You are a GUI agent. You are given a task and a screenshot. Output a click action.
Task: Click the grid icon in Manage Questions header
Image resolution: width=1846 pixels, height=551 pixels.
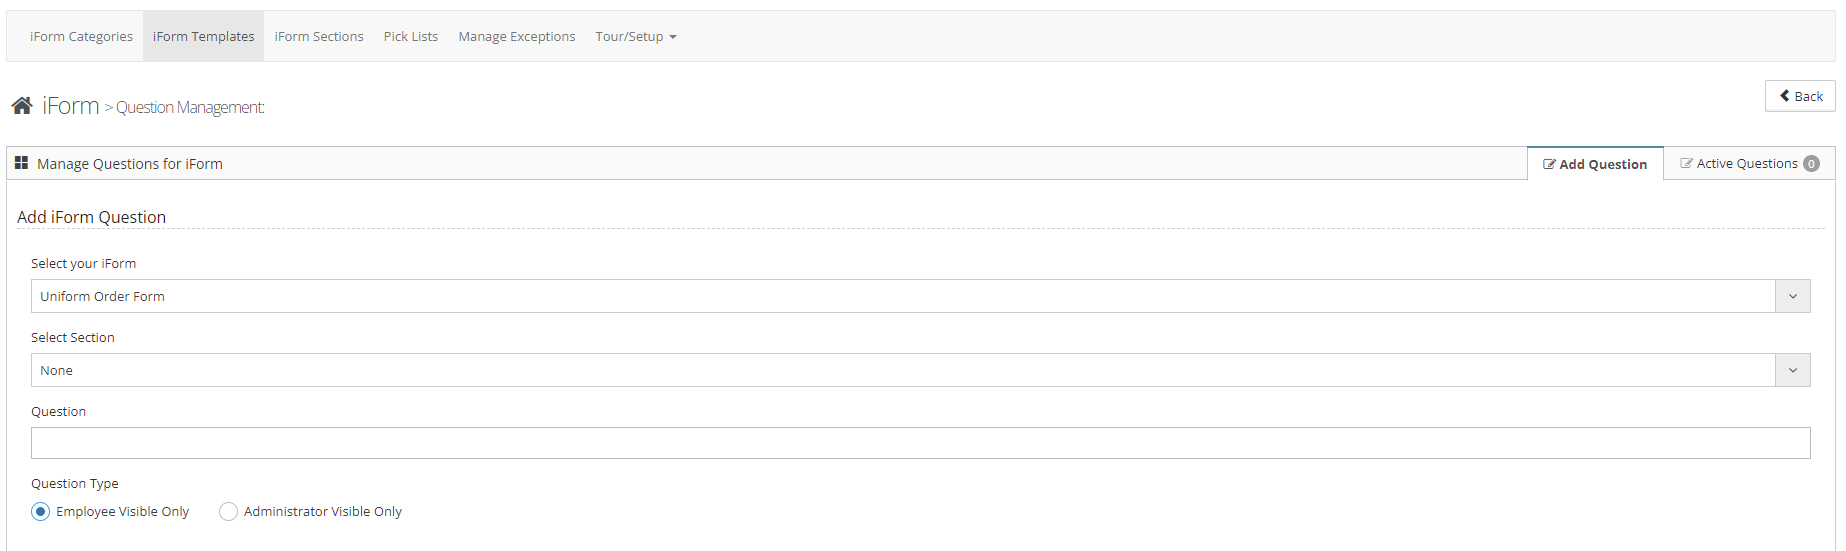pos(21,163)
